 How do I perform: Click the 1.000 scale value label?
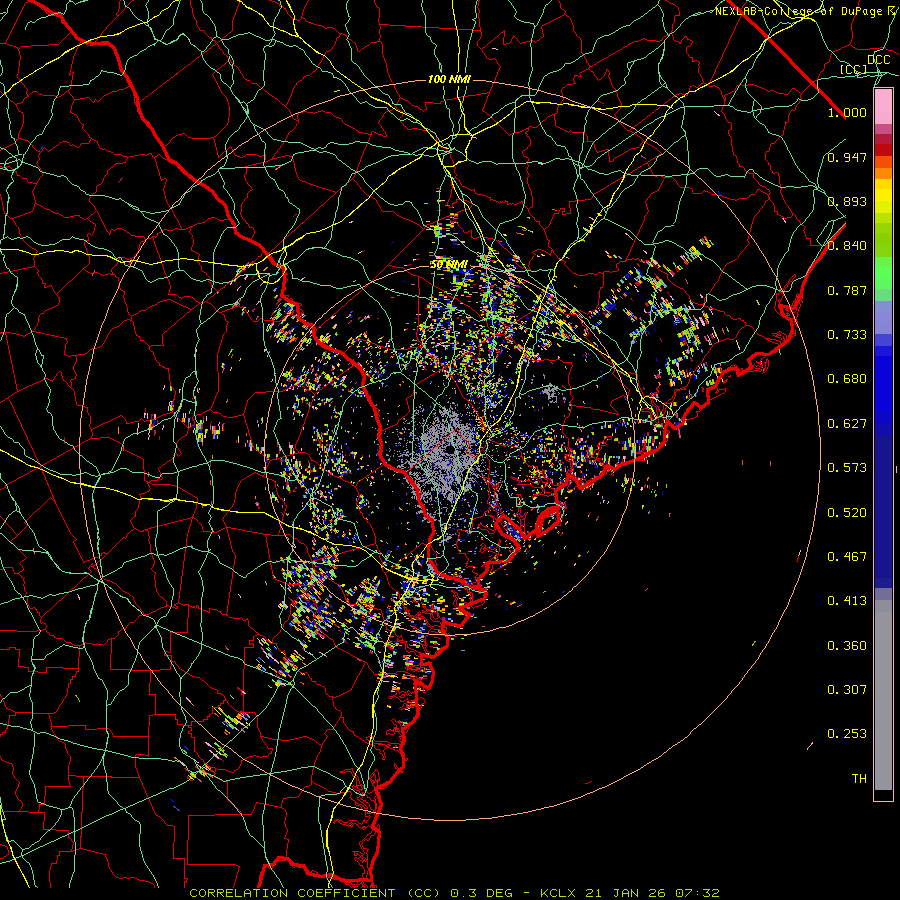(847, 112)
